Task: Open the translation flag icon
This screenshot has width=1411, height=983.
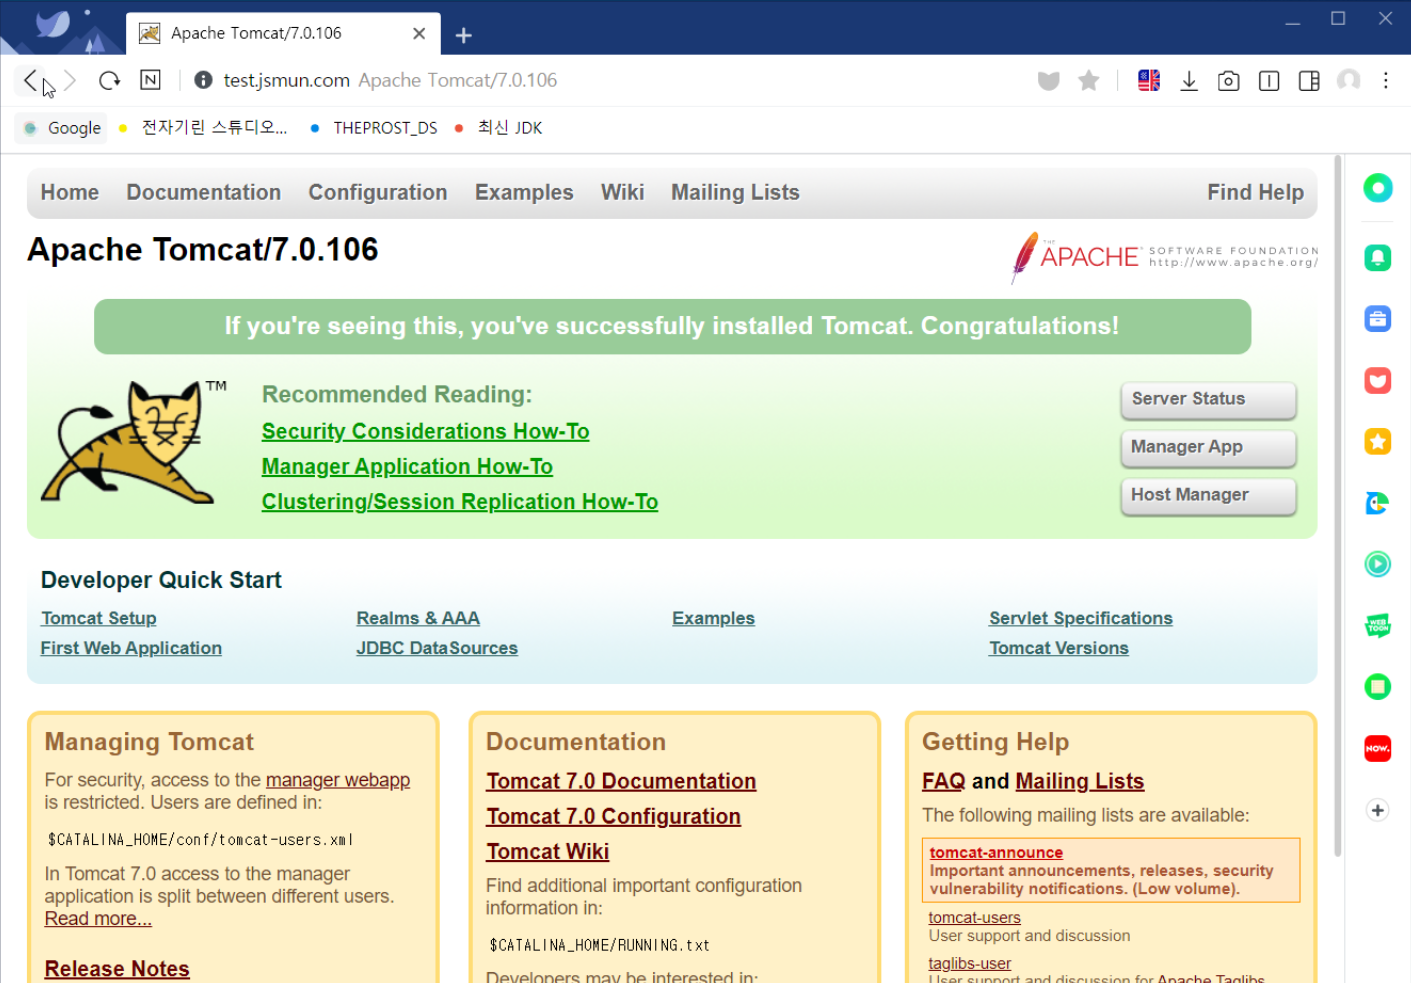Action: tap(1149, 80)
